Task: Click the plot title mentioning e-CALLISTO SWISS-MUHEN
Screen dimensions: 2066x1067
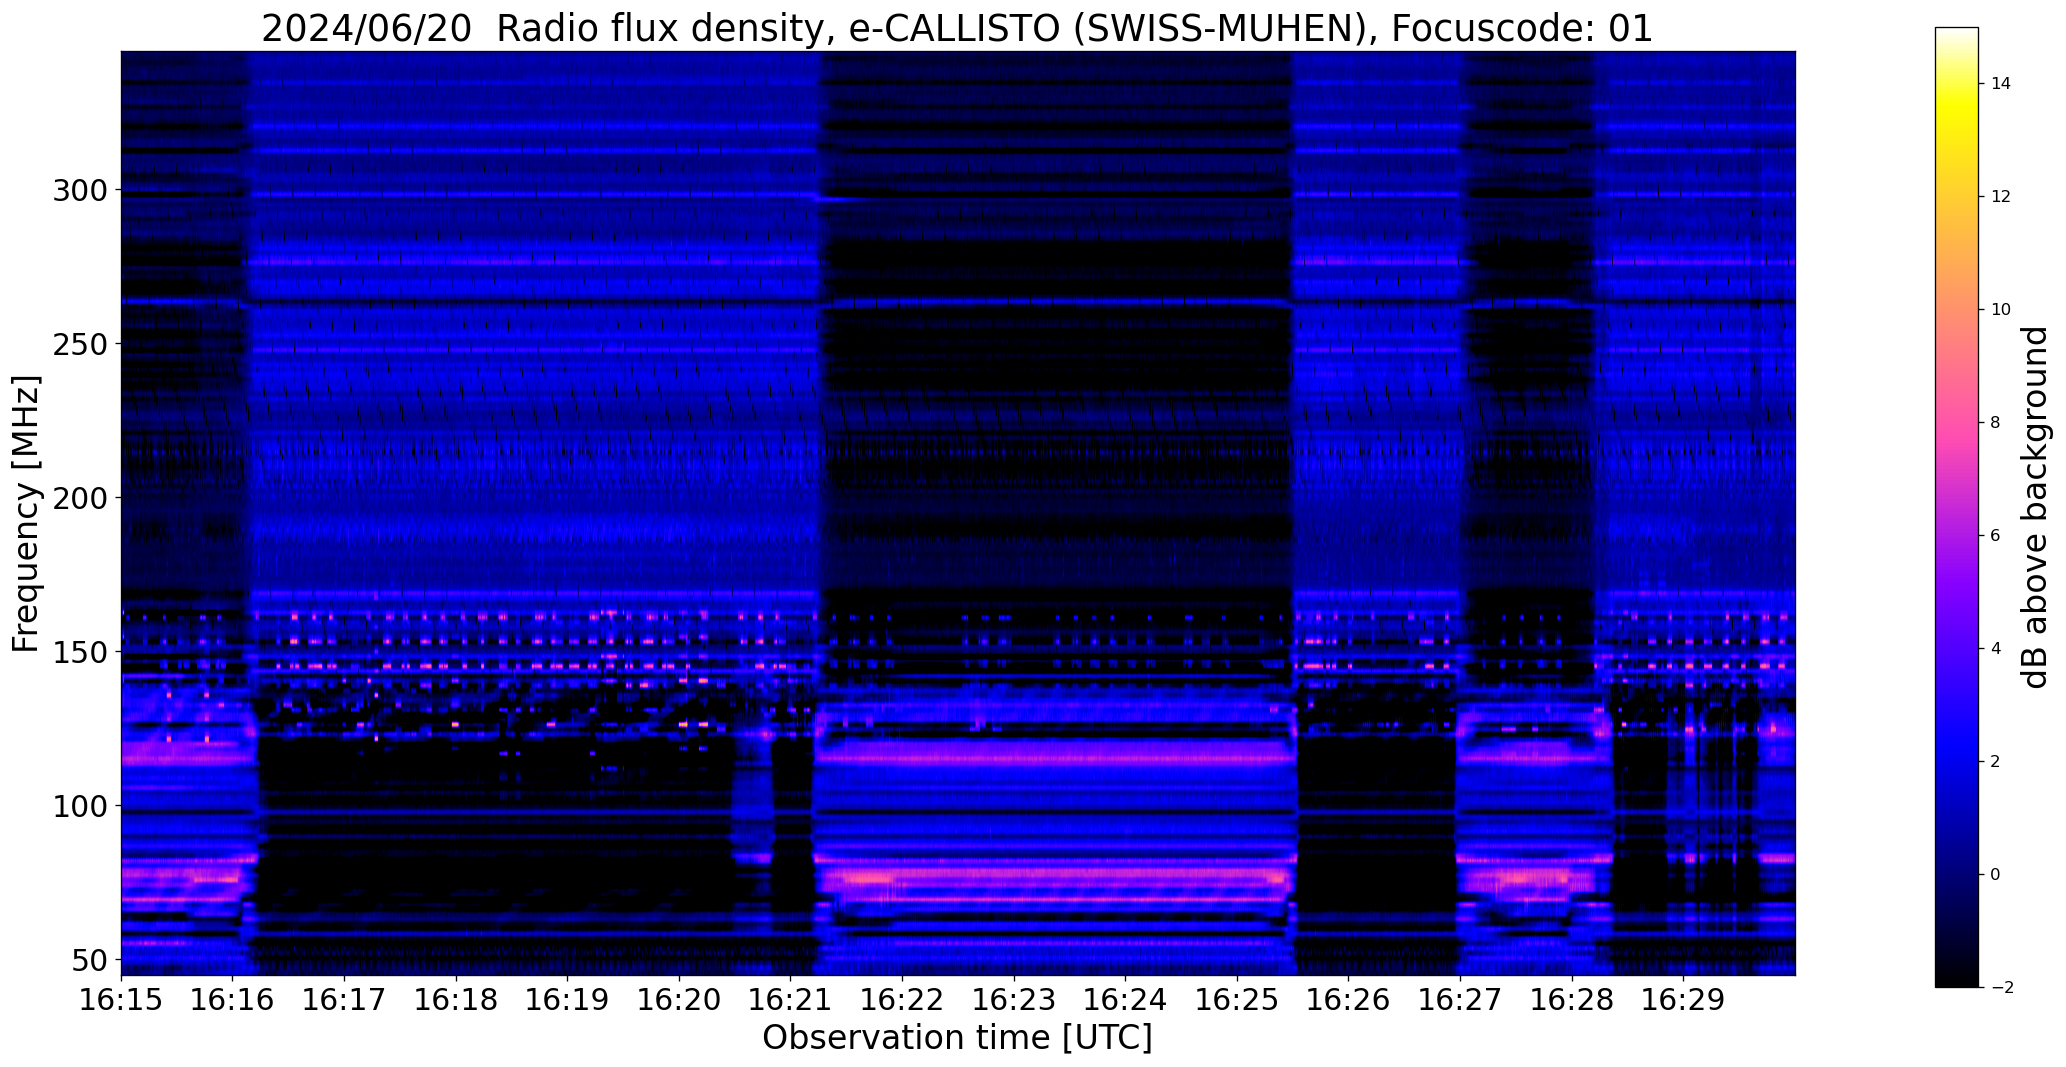Action: click(x=957, y=29)
